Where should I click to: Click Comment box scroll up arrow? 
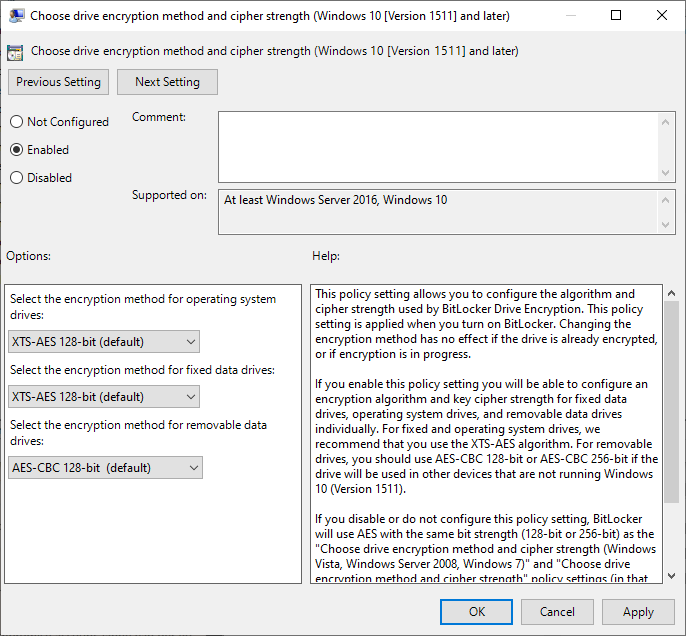[x=665, y=122]
